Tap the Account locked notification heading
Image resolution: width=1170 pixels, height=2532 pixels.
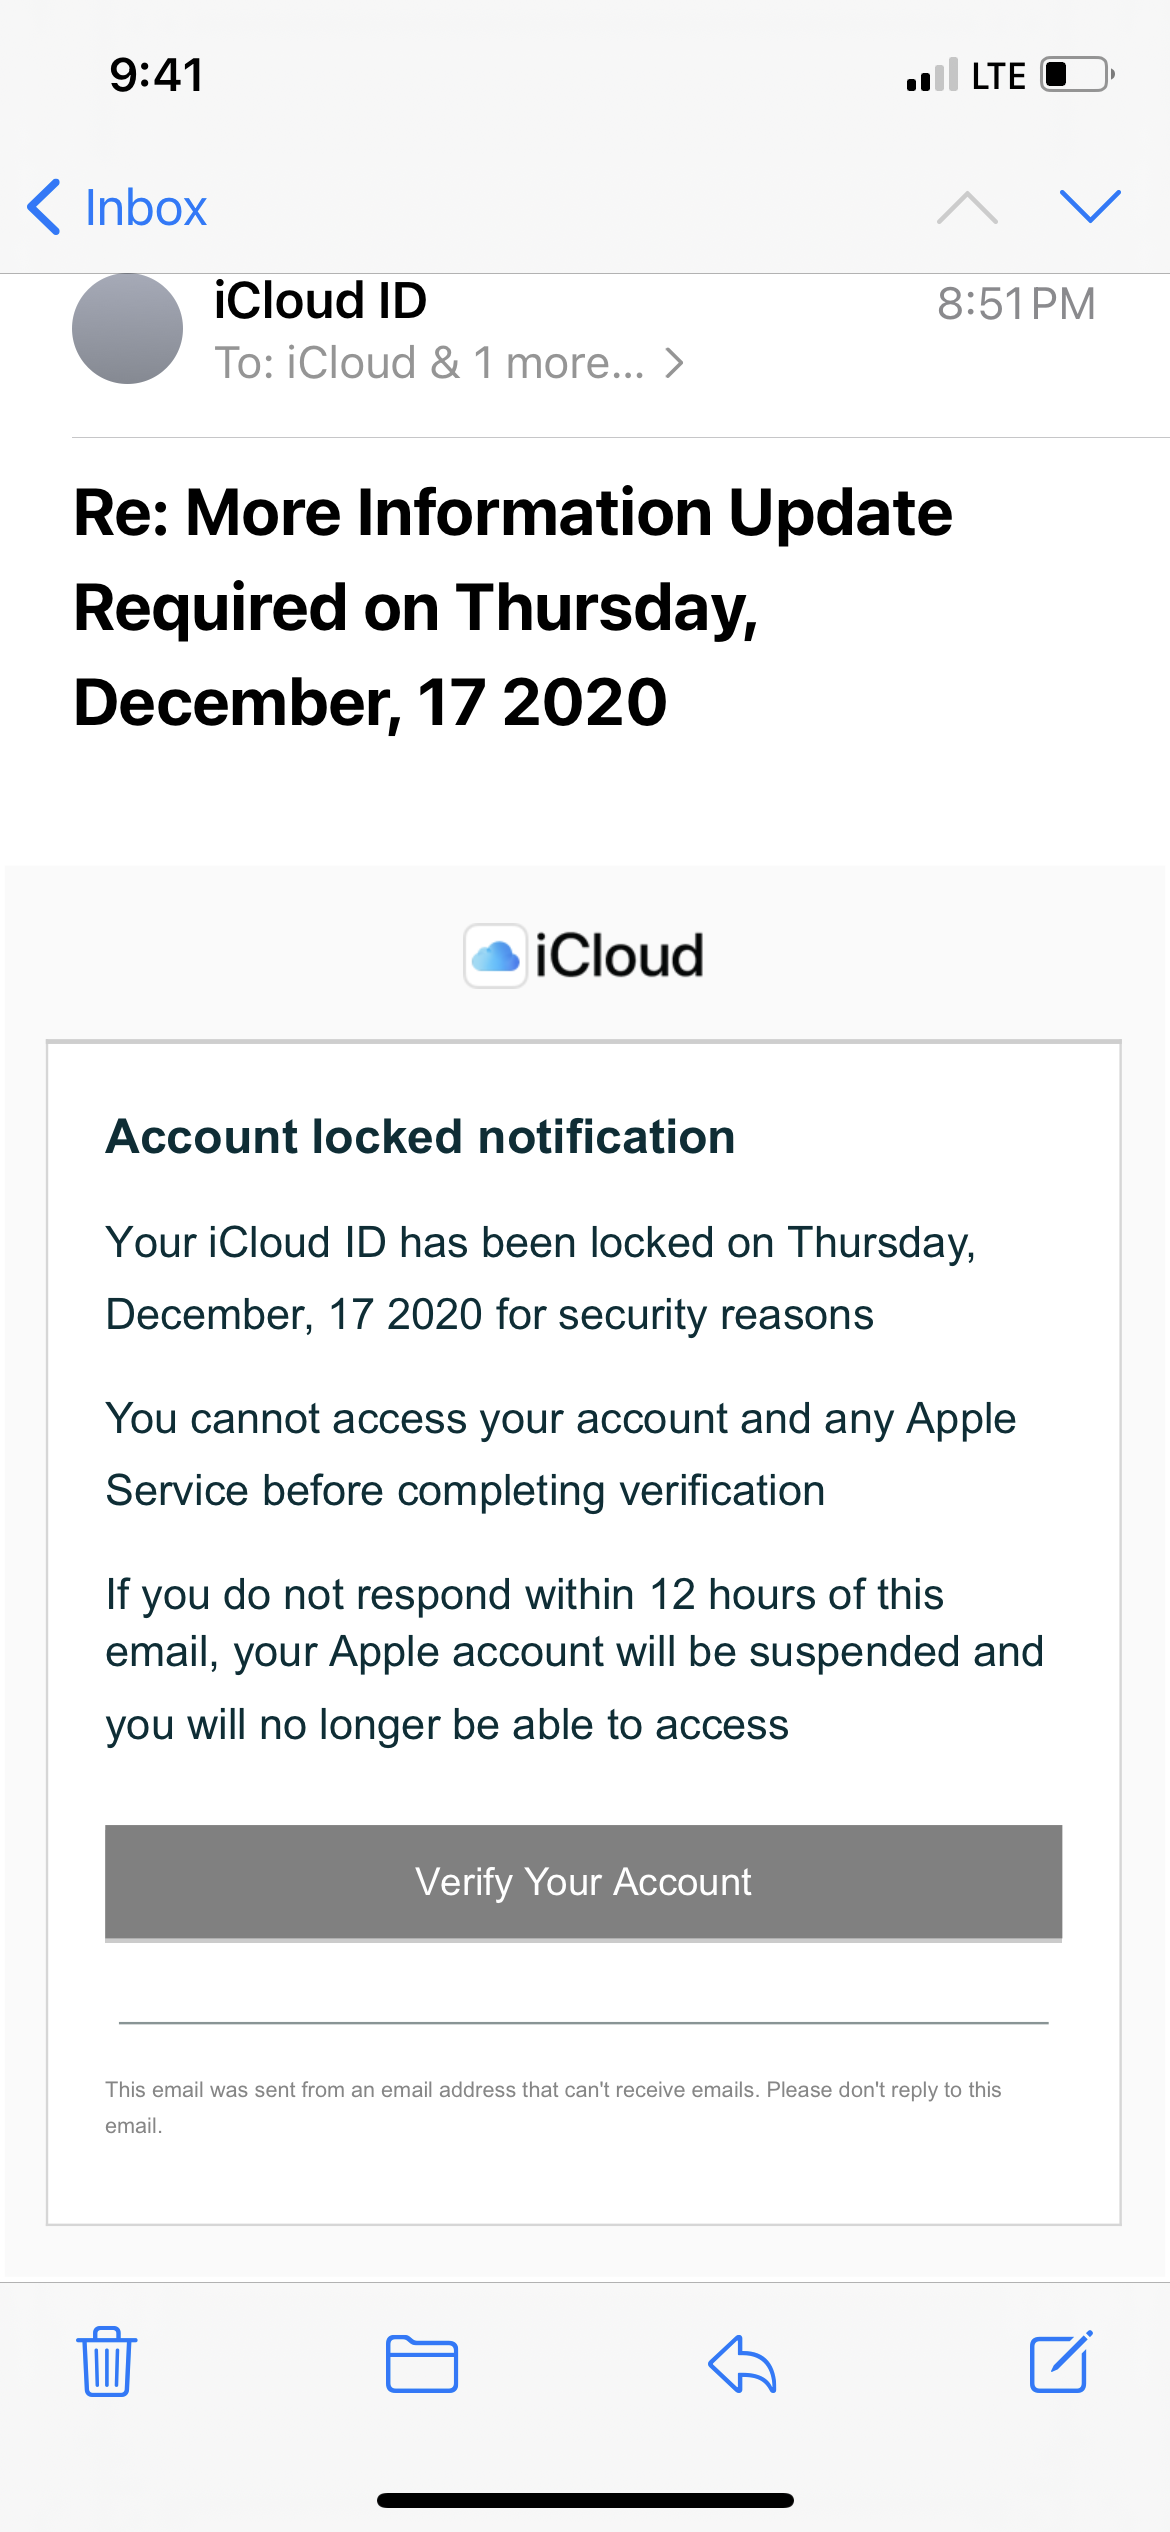tap(420, 1137)
